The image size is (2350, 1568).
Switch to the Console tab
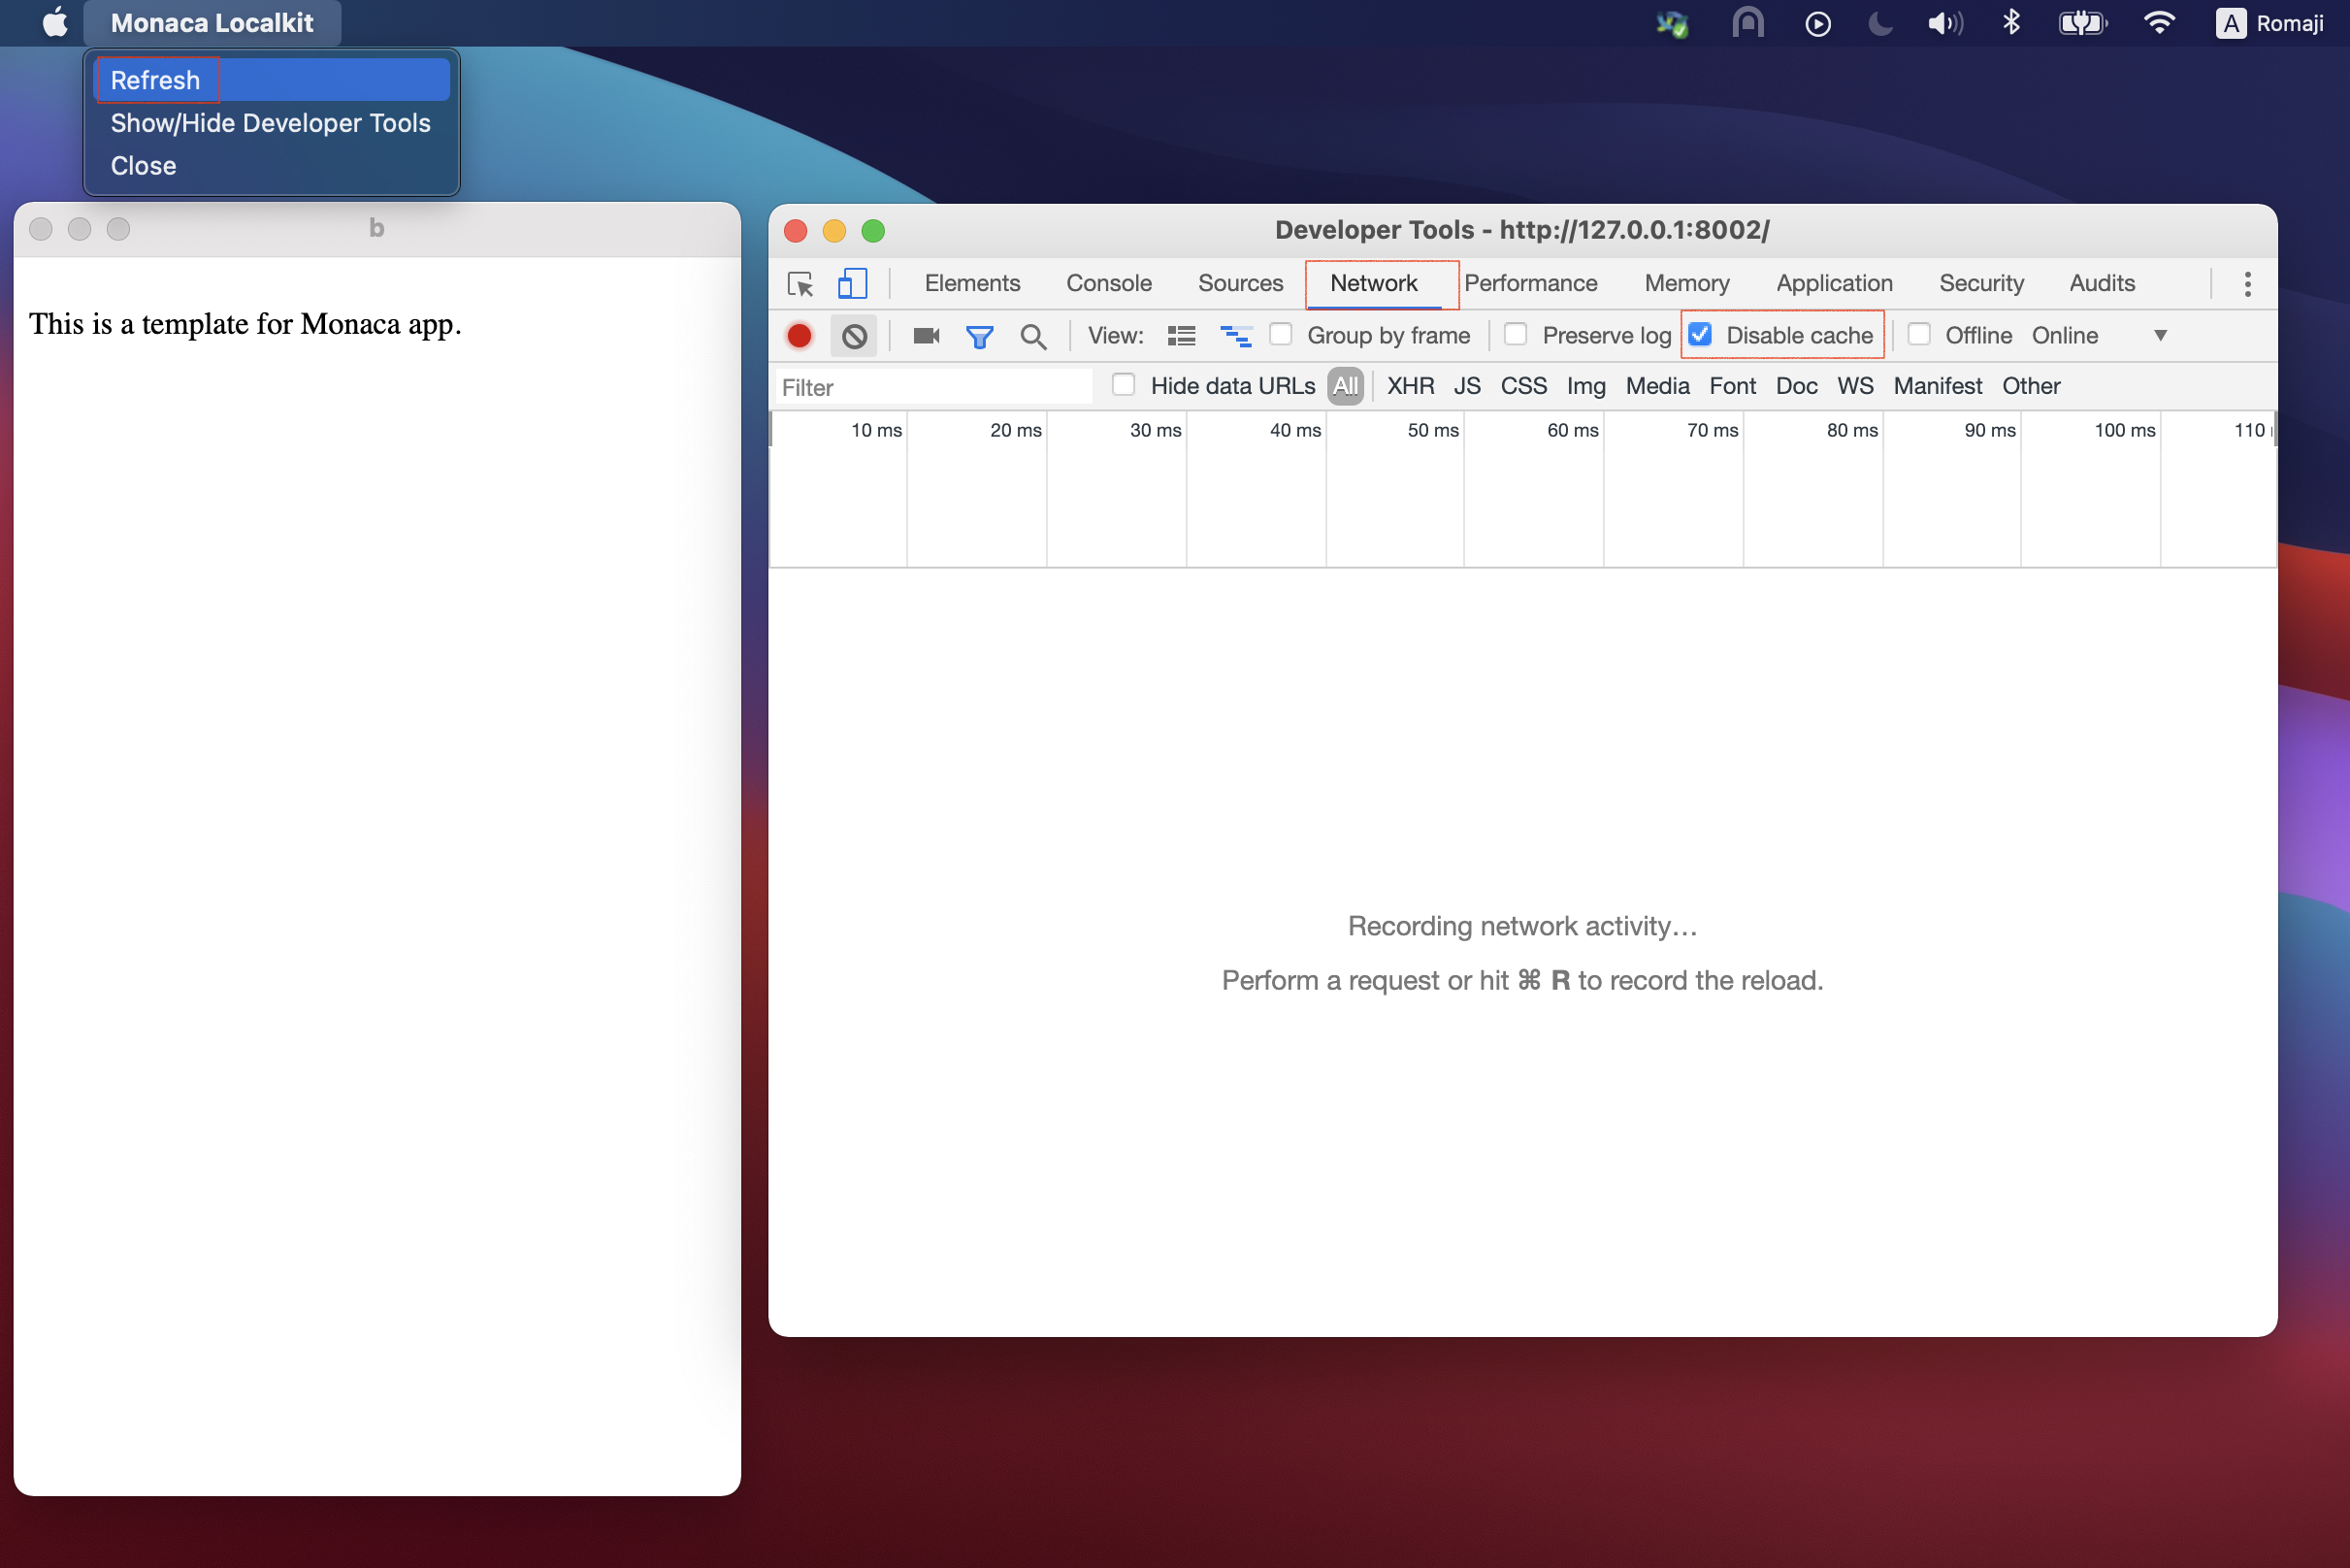click(1108, 283)
